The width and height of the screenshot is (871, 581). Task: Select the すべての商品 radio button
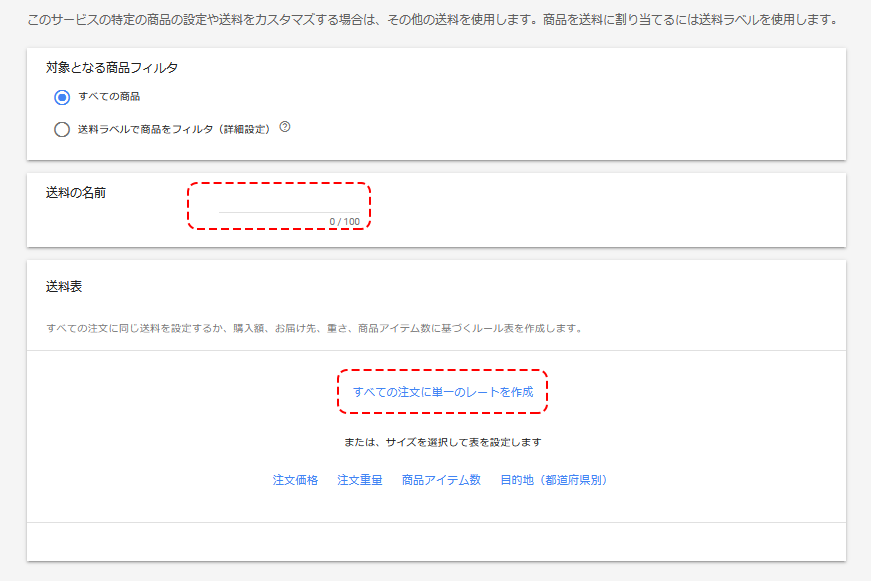pyautogui.click(x=62, y=97)
